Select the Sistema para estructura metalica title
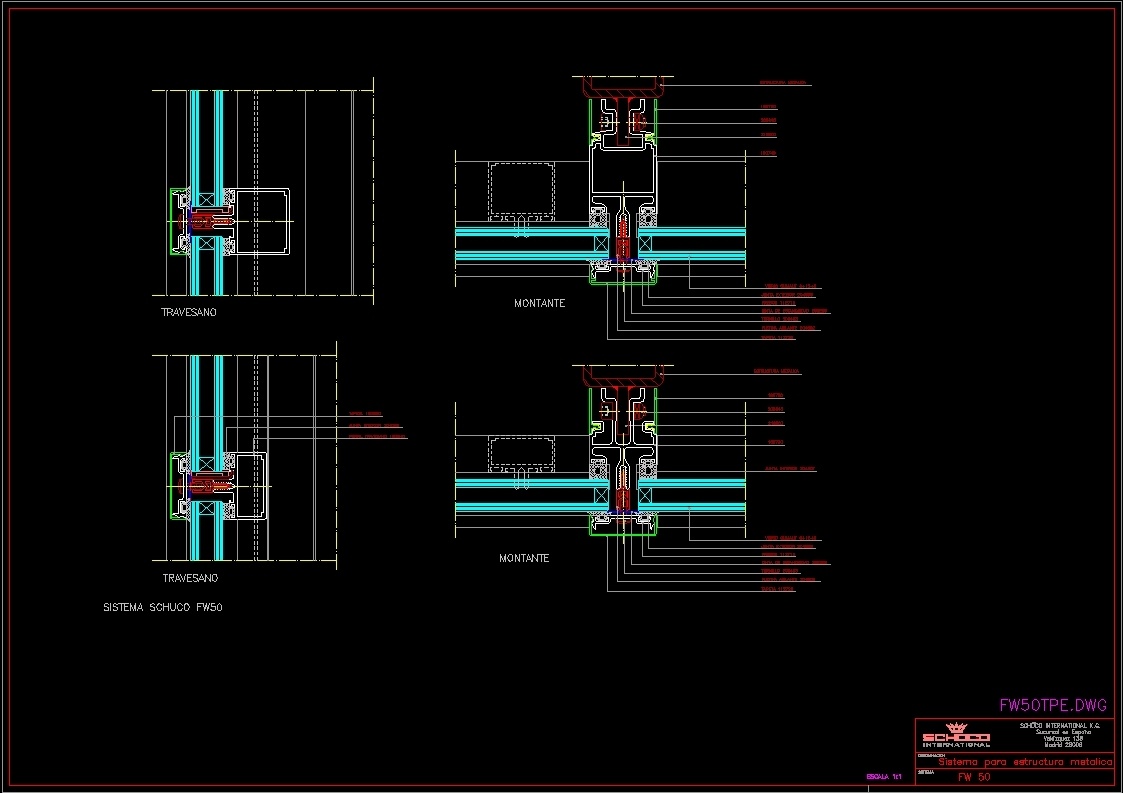This screenshot has width=1123, height=793. coord(1023,761)
